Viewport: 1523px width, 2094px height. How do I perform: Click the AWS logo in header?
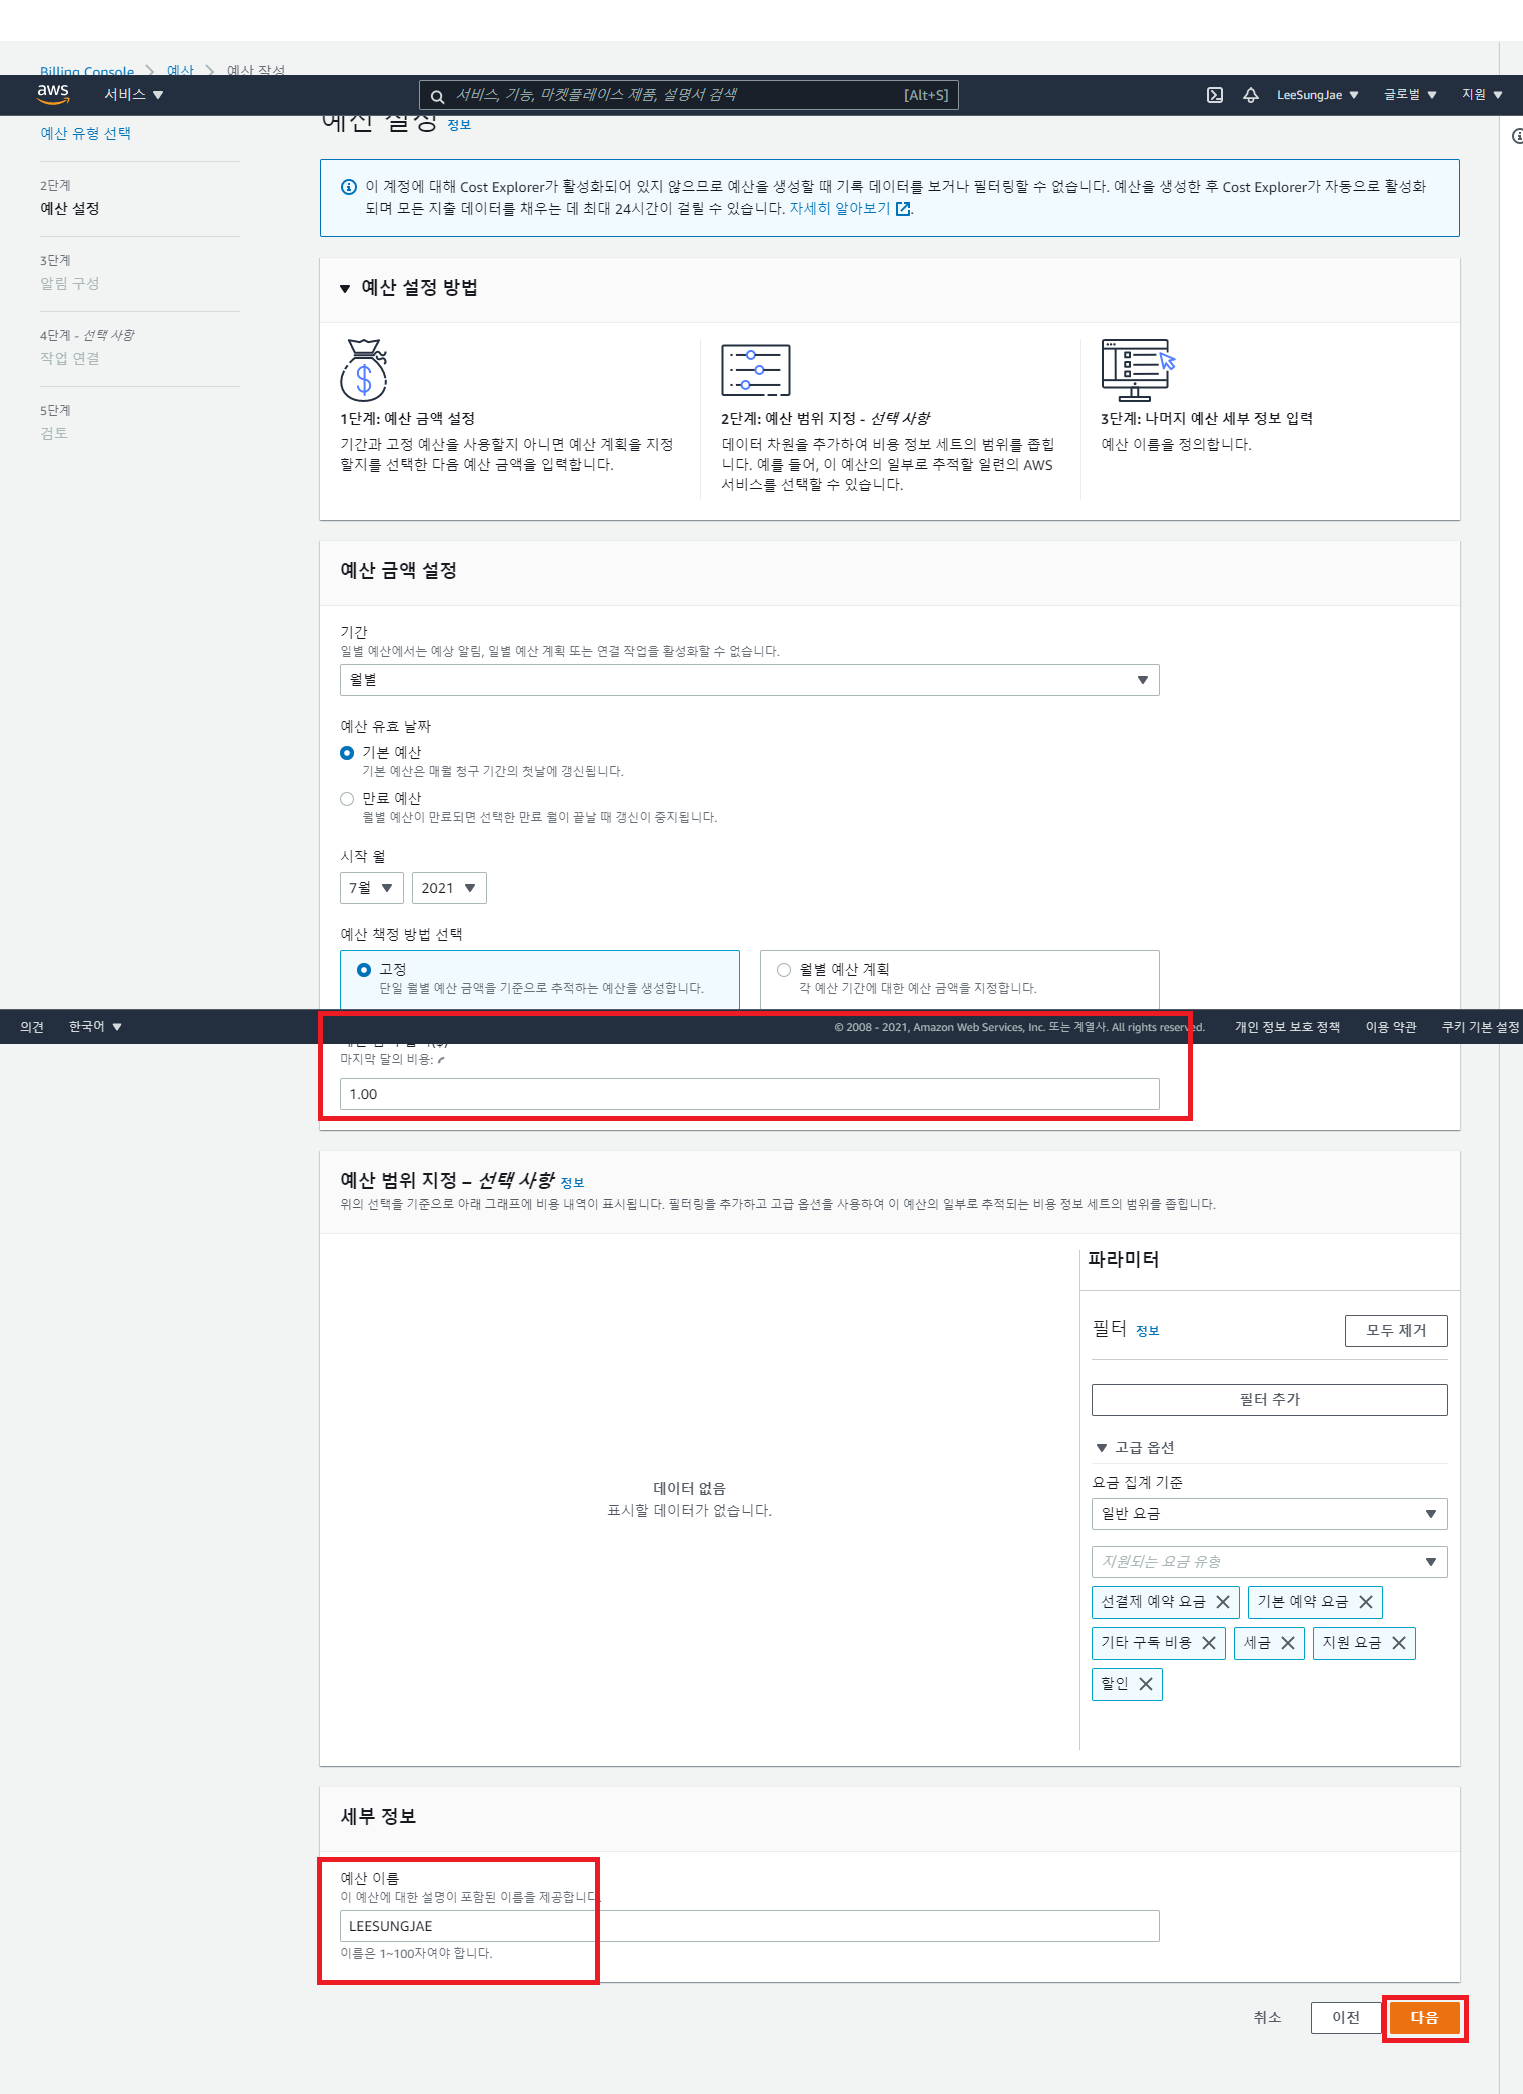point(53,94)
